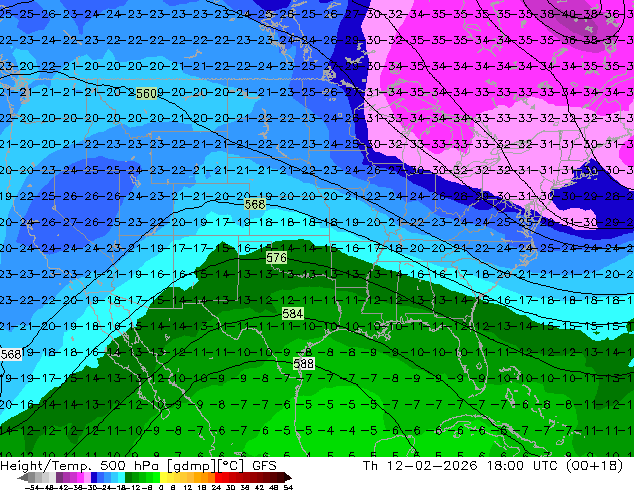The height and width of the screenshot is (490, 634).
Task: Click the 576 height contour label
Action: pyautogui.click(x=277, y=258)
